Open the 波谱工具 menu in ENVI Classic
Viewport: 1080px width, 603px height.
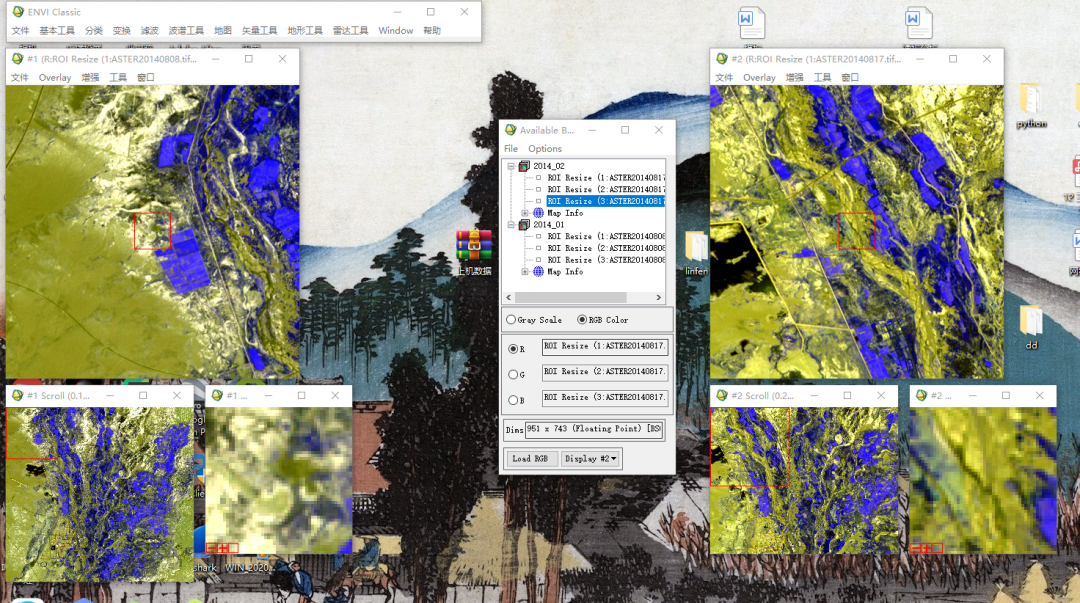point(186,30)
